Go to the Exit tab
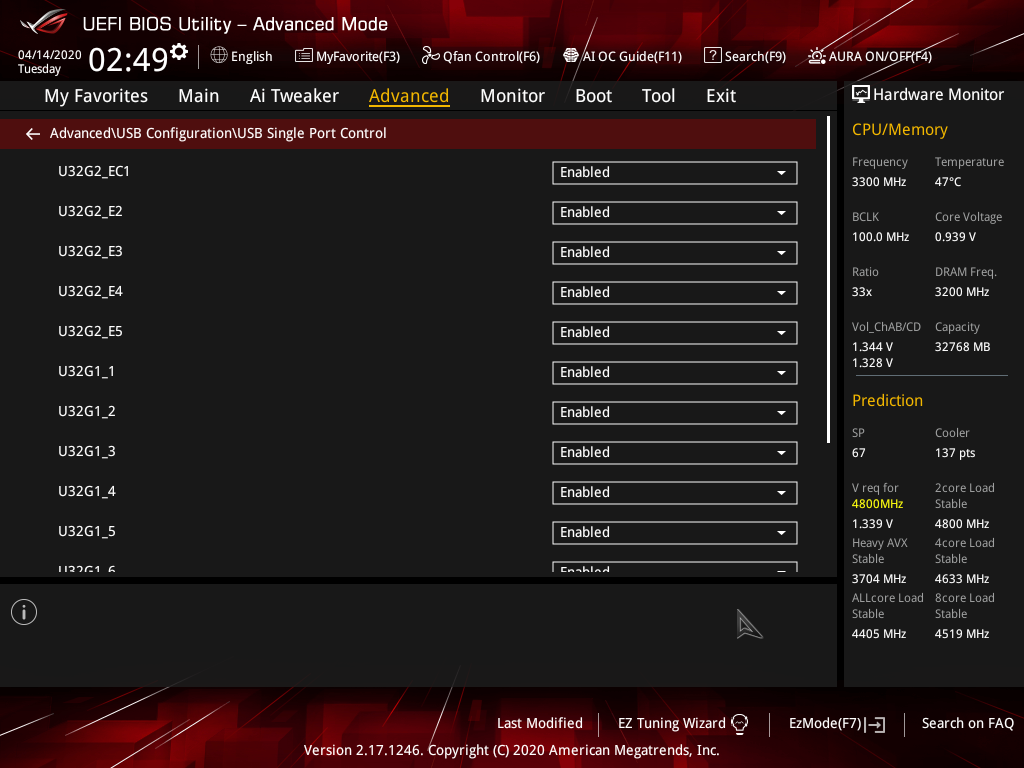The image size is (1024, 768). coord(721,96)
